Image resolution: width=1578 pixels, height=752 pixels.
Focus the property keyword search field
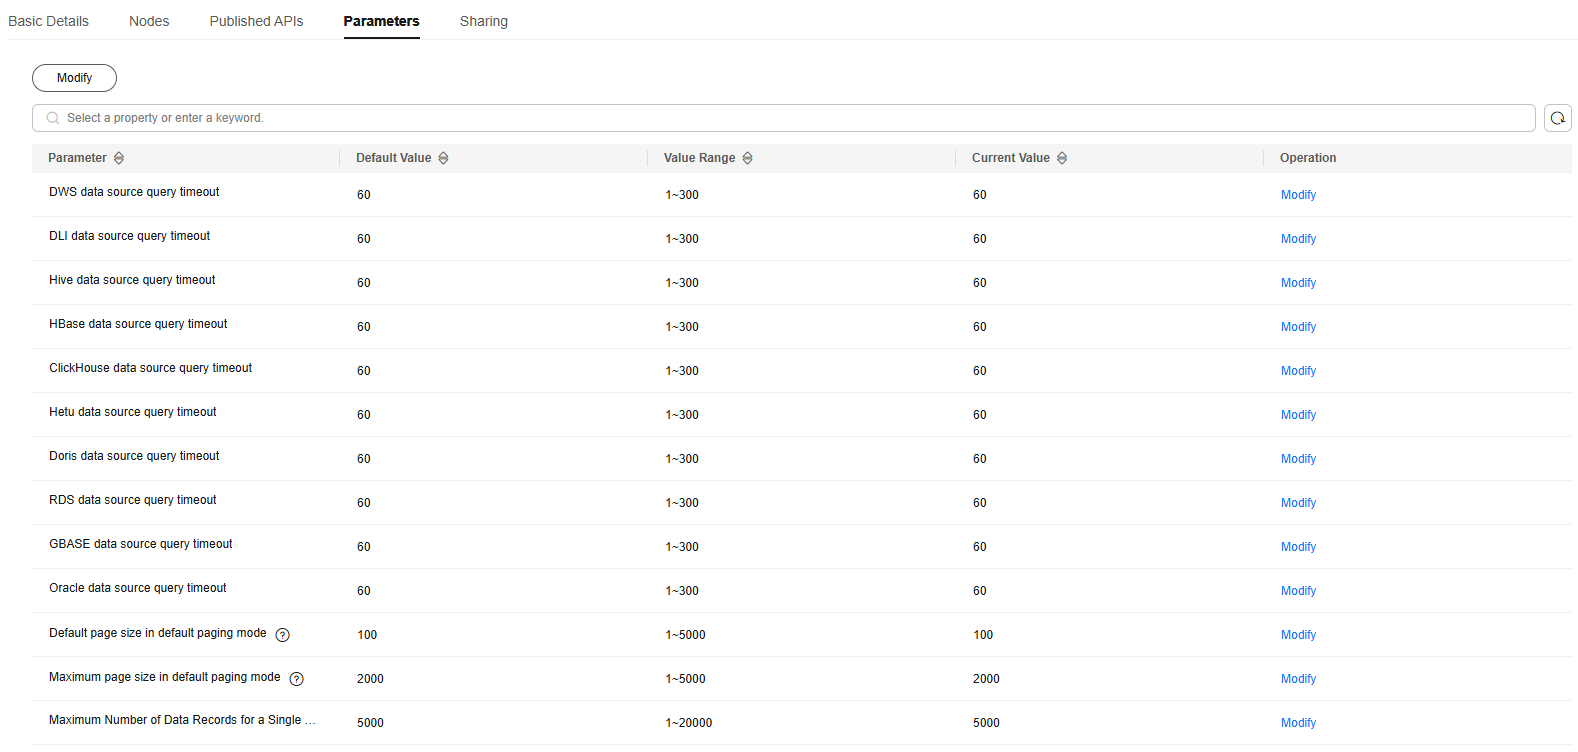[783, 118]
